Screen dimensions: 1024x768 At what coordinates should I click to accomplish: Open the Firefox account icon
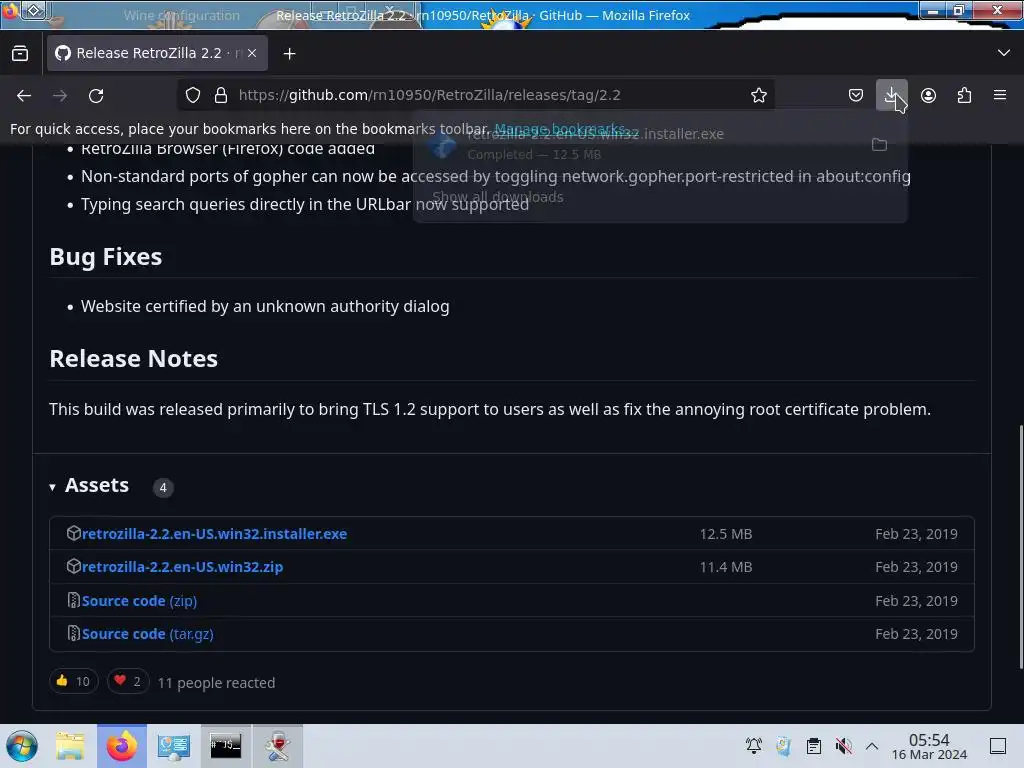pyautogui.click(x=928, y=95)
